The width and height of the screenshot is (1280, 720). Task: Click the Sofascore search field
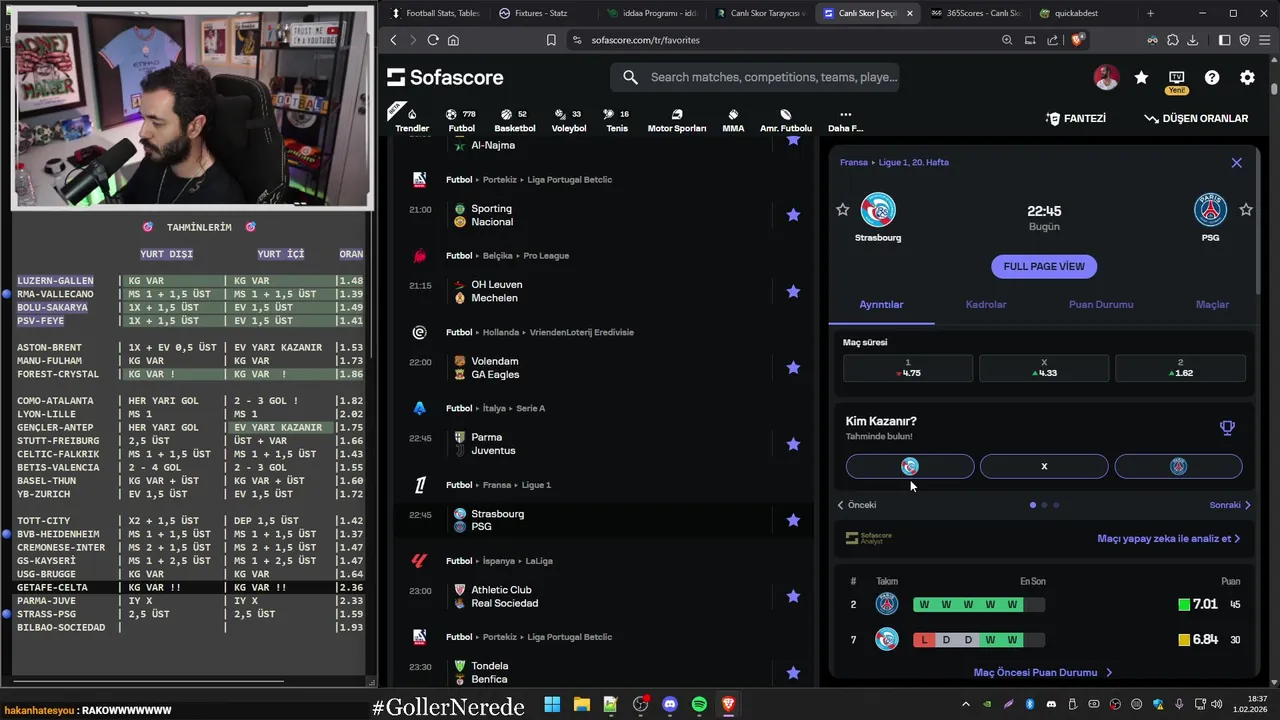(x=755, y=77)
